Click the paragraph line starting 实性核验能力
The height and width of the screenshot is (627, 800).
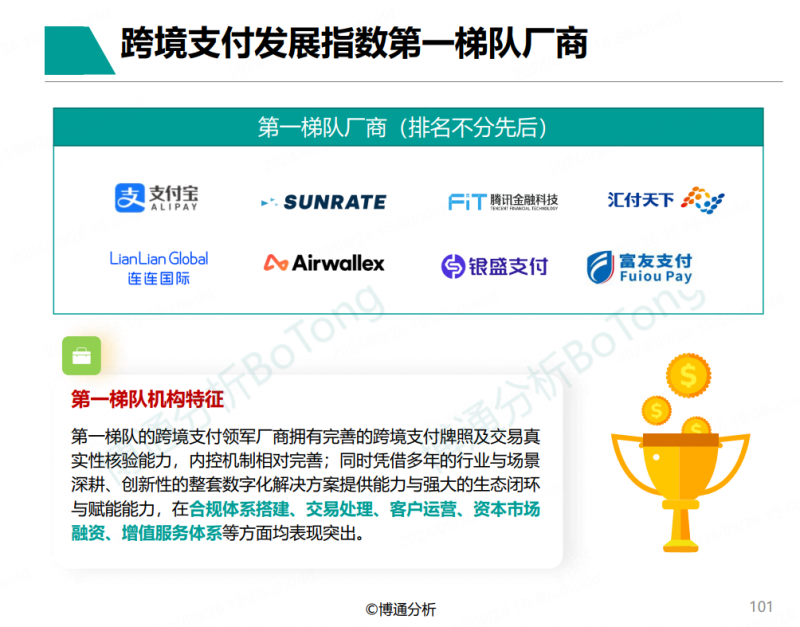pos(306,461)
